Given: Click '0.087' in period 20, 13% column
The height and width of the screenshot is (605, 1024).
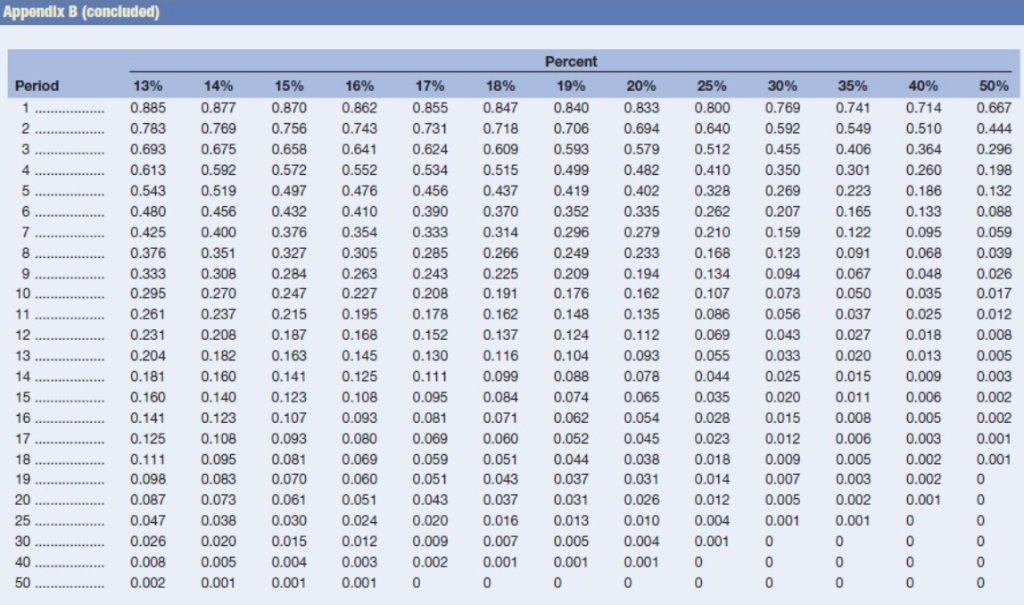Looking at the screenshot, I should (148, 500).
